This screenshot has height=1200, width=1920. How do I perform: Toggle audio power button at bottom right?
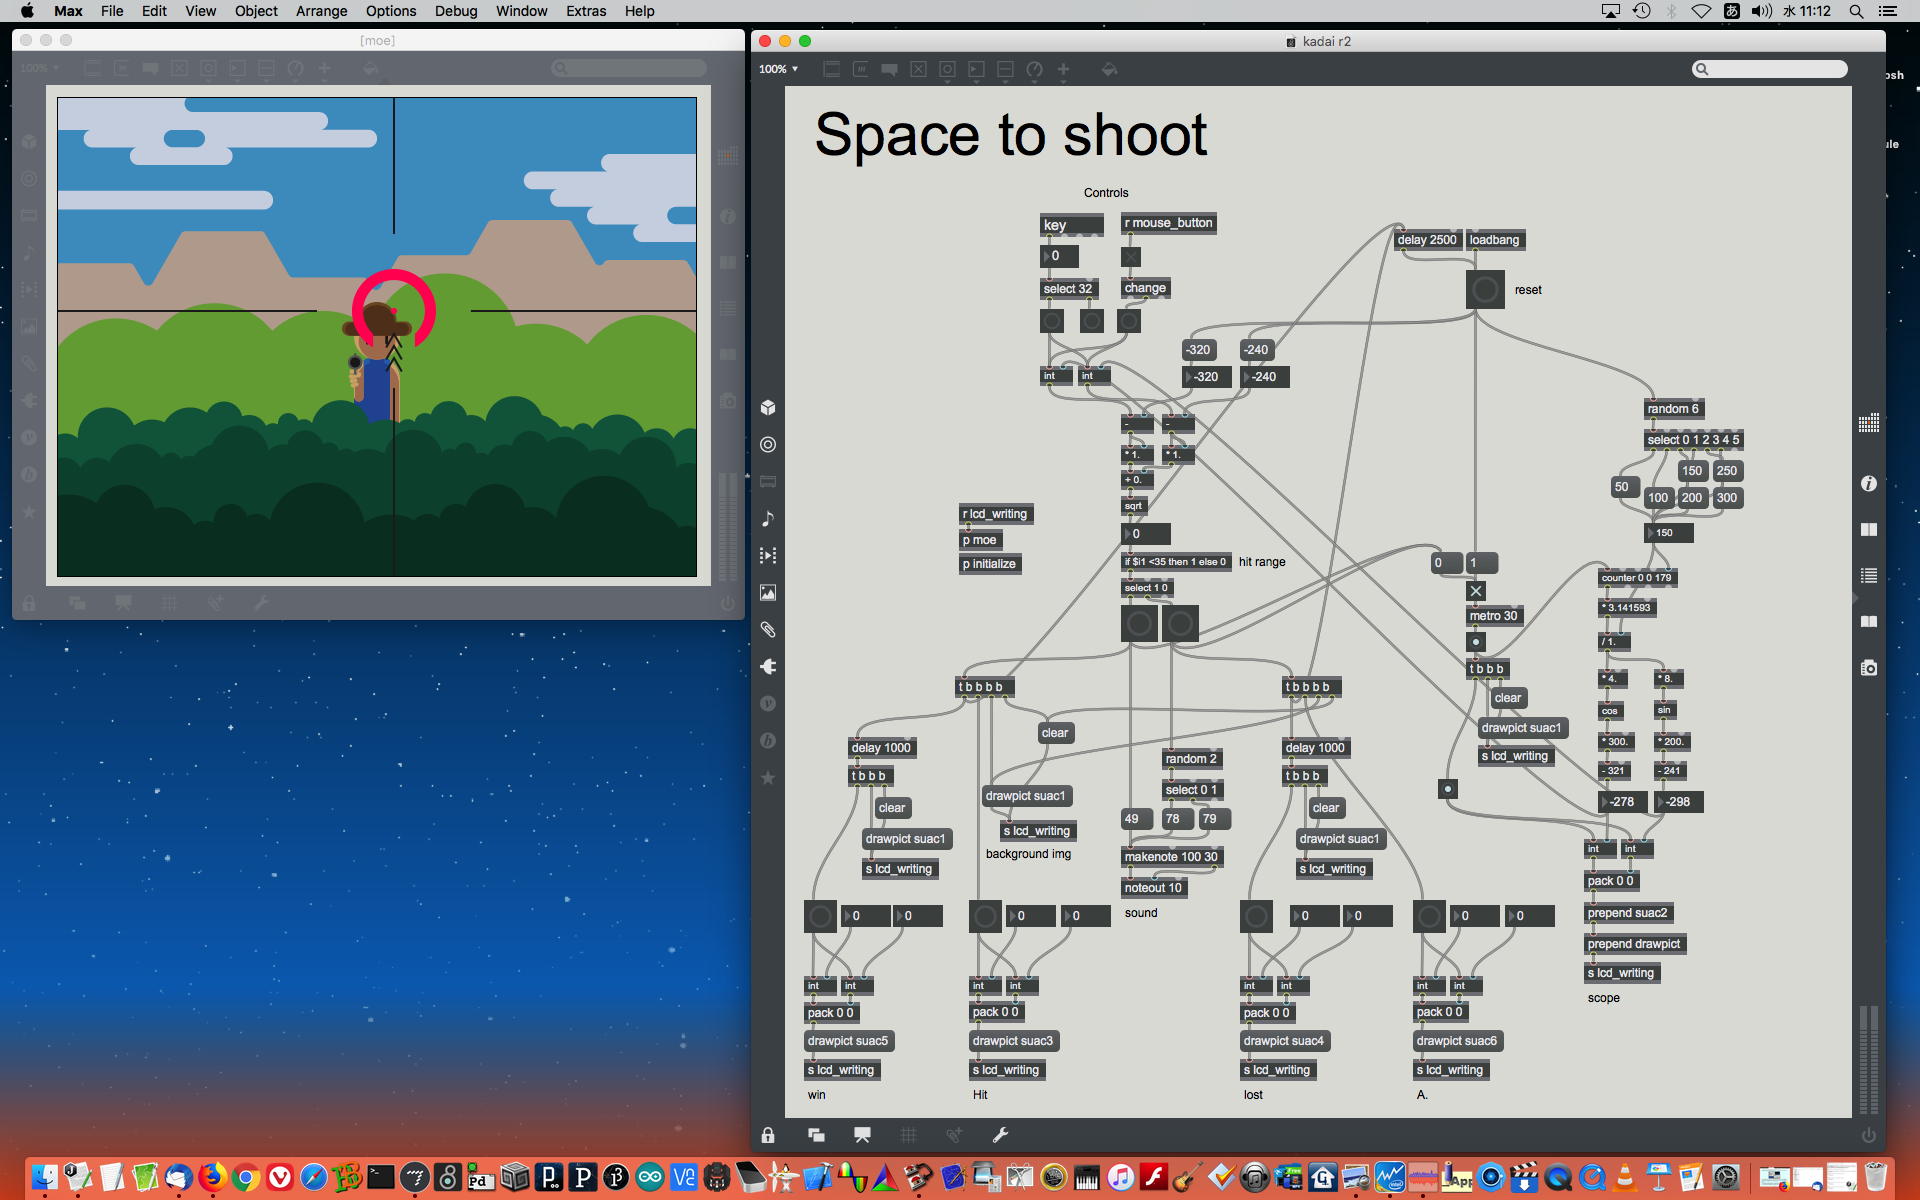1868,1135
